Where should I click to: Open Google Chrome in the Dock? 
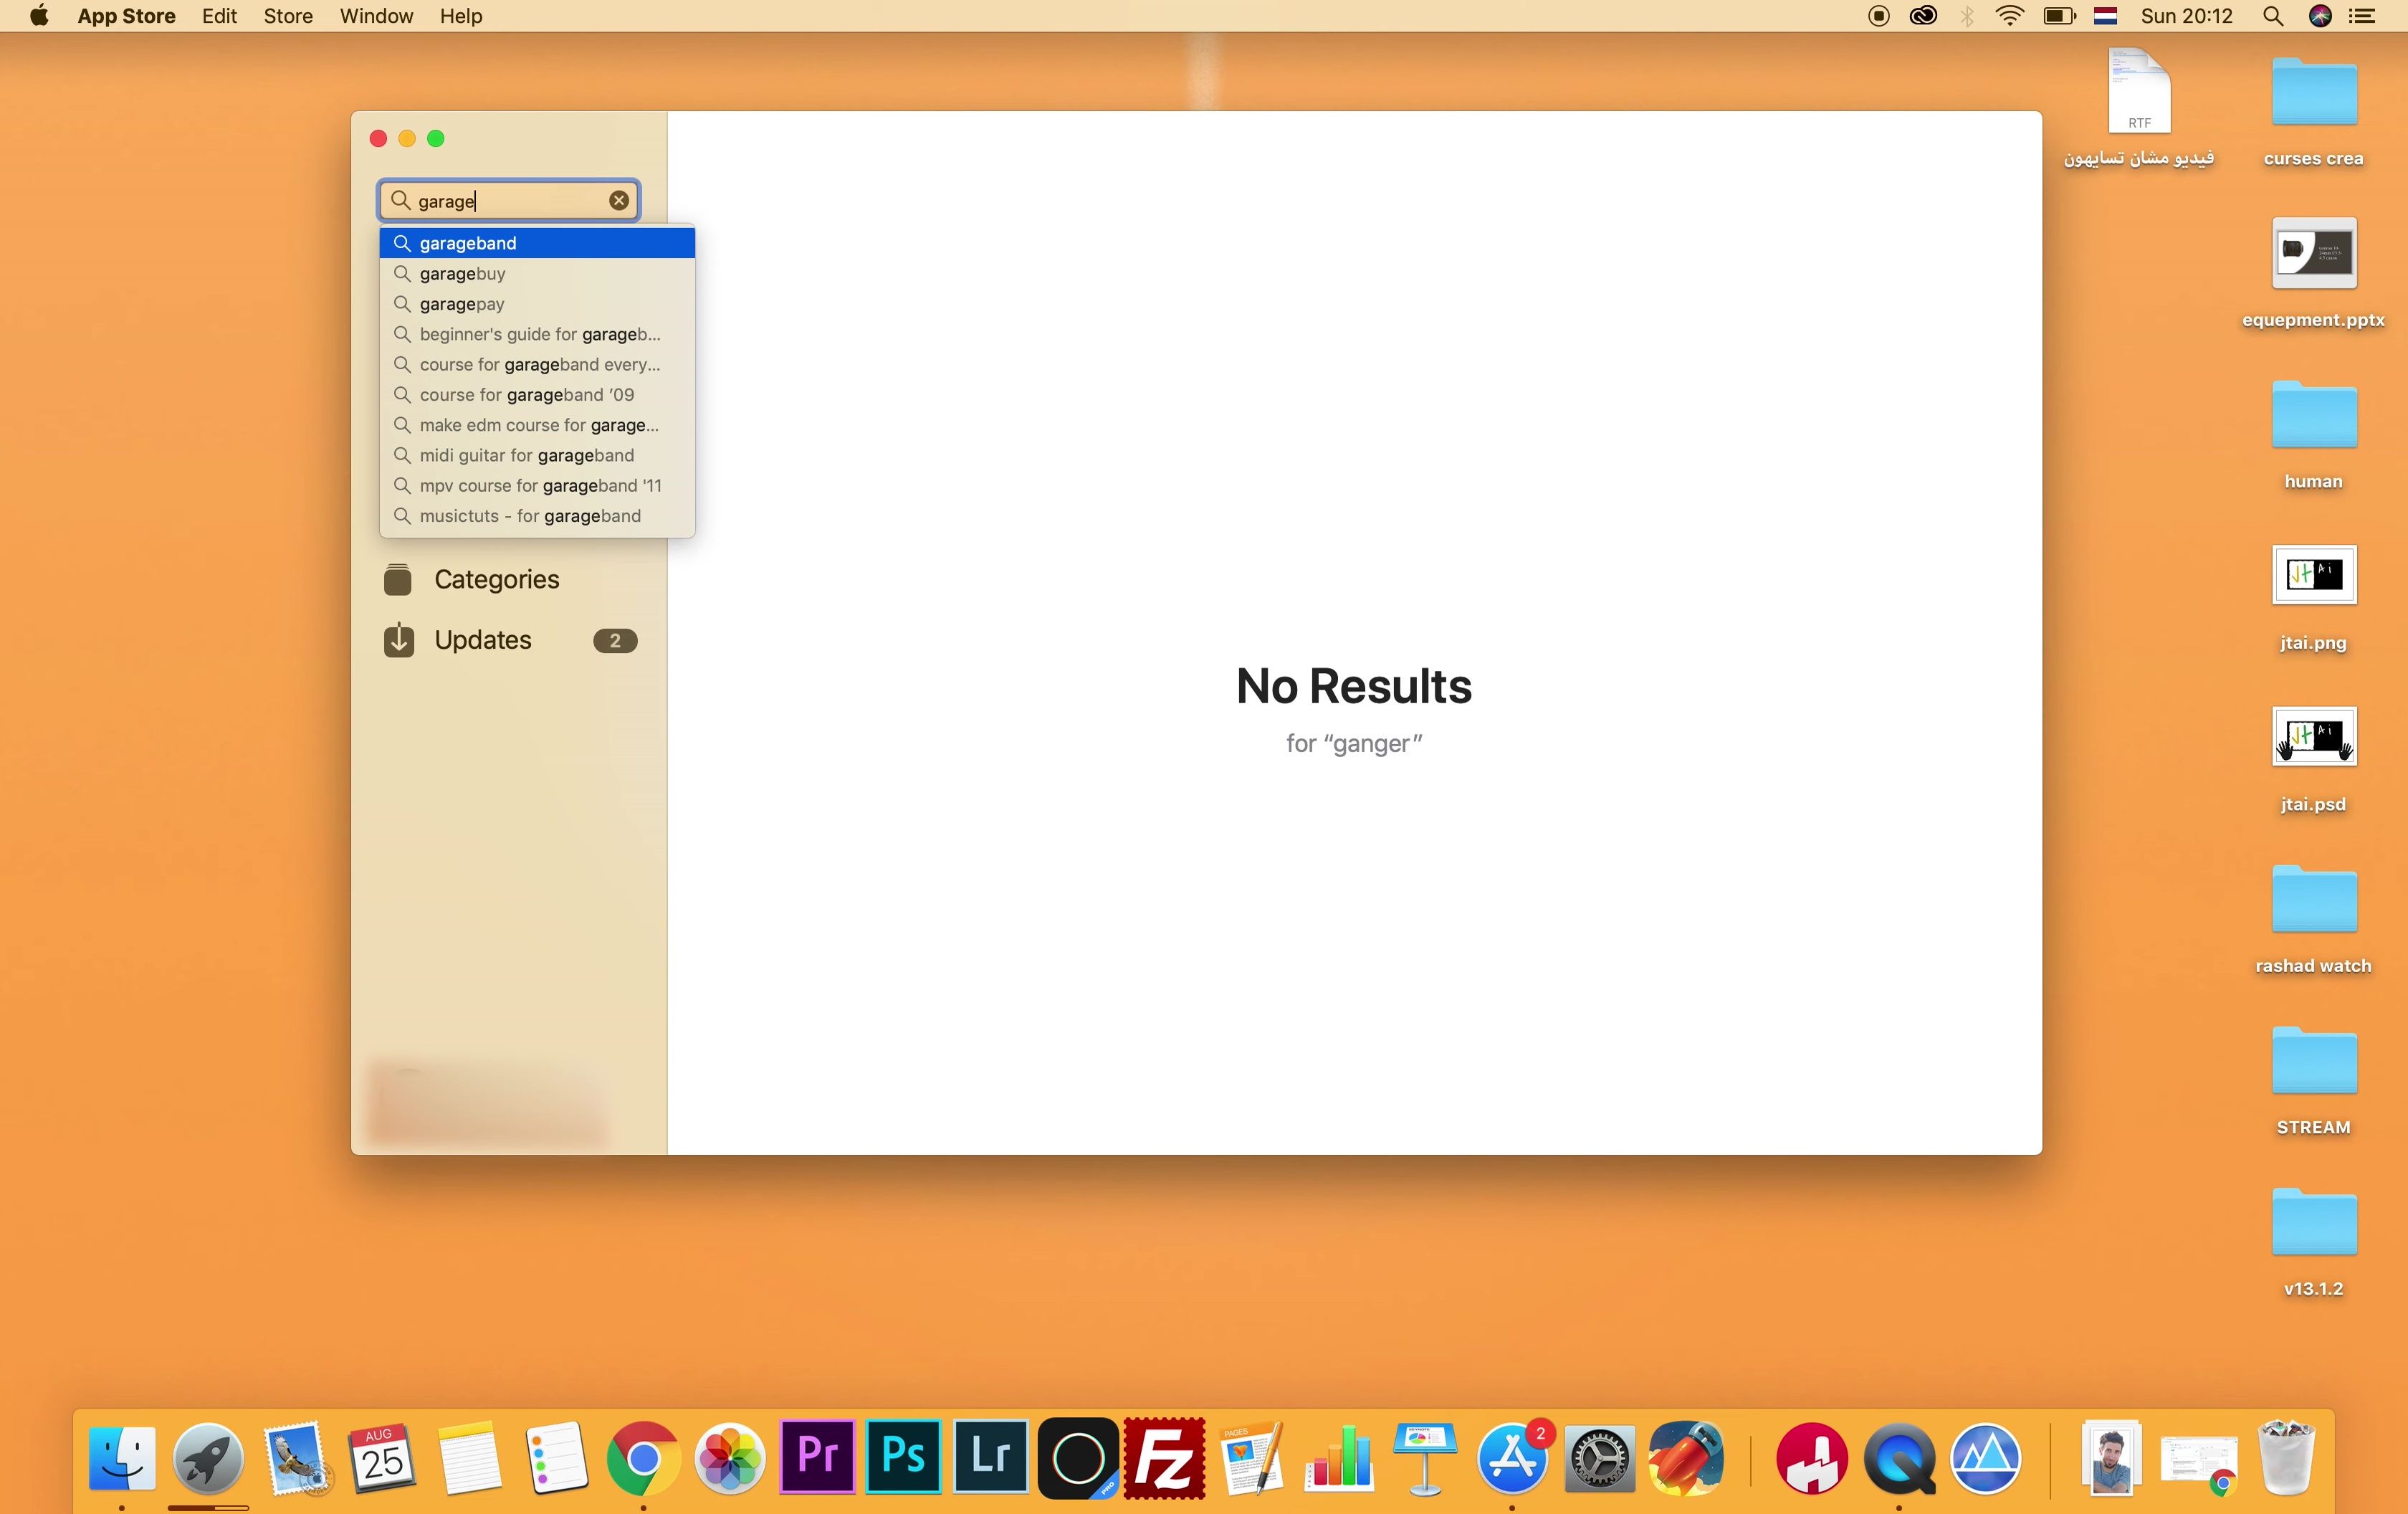(x=643, y=1458)
